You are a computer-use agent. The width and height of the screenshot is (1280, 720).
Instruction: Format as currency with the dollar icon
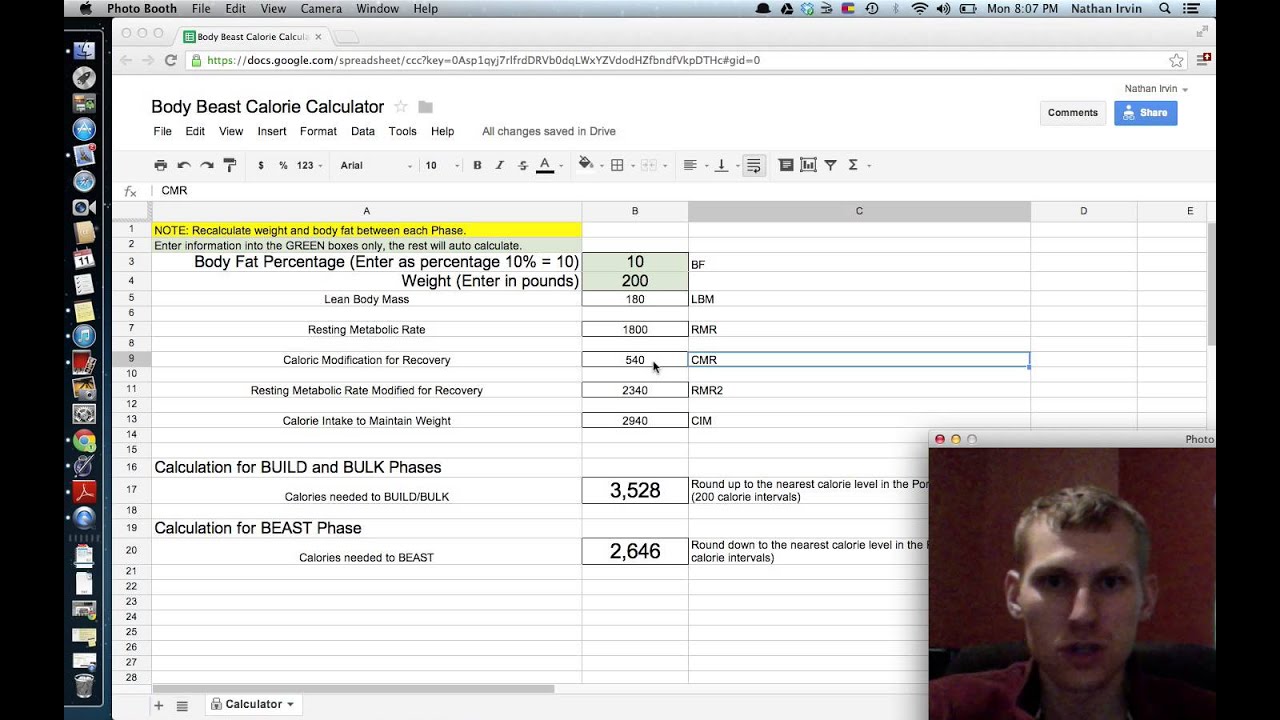coord(261,165)
